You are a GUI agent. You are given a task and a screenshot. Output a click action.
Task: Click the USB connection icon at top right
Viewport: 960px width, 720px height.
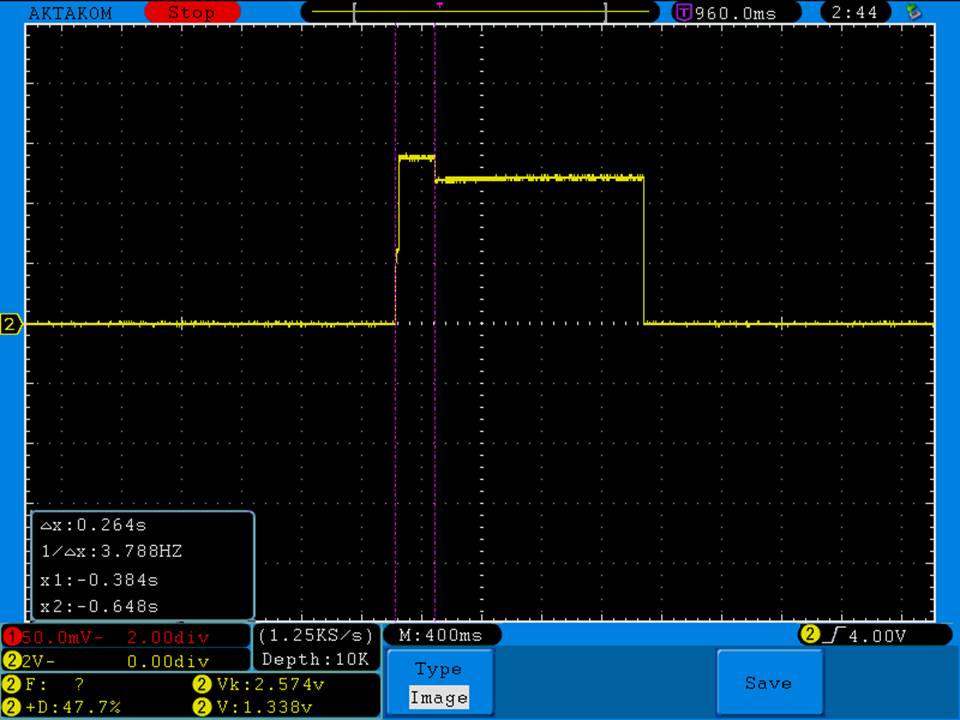[912, 13]
